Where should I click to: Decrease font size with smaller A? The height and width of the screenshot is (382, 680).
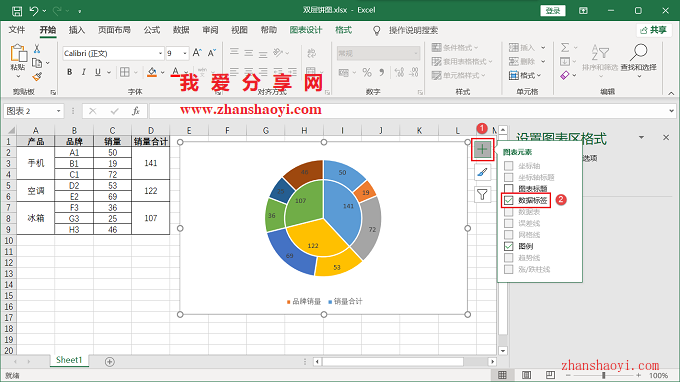[212, 53]
